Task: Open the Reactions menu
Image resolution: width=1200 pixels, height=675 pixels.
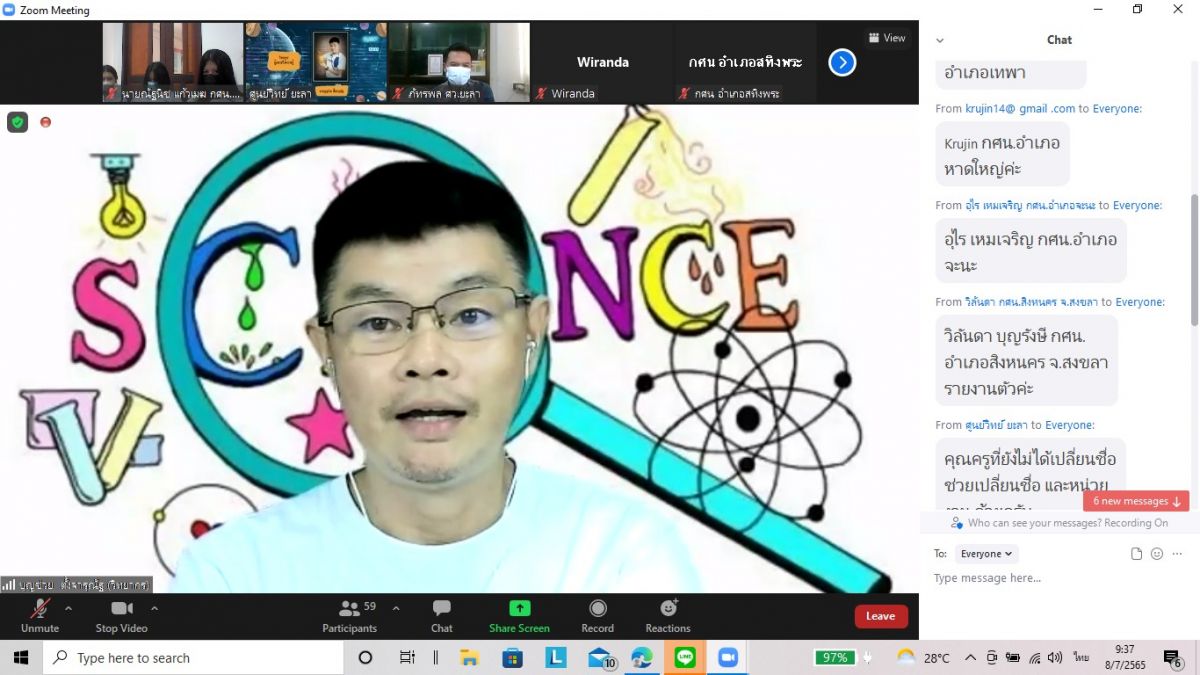Action: click(x=668, y=609)
